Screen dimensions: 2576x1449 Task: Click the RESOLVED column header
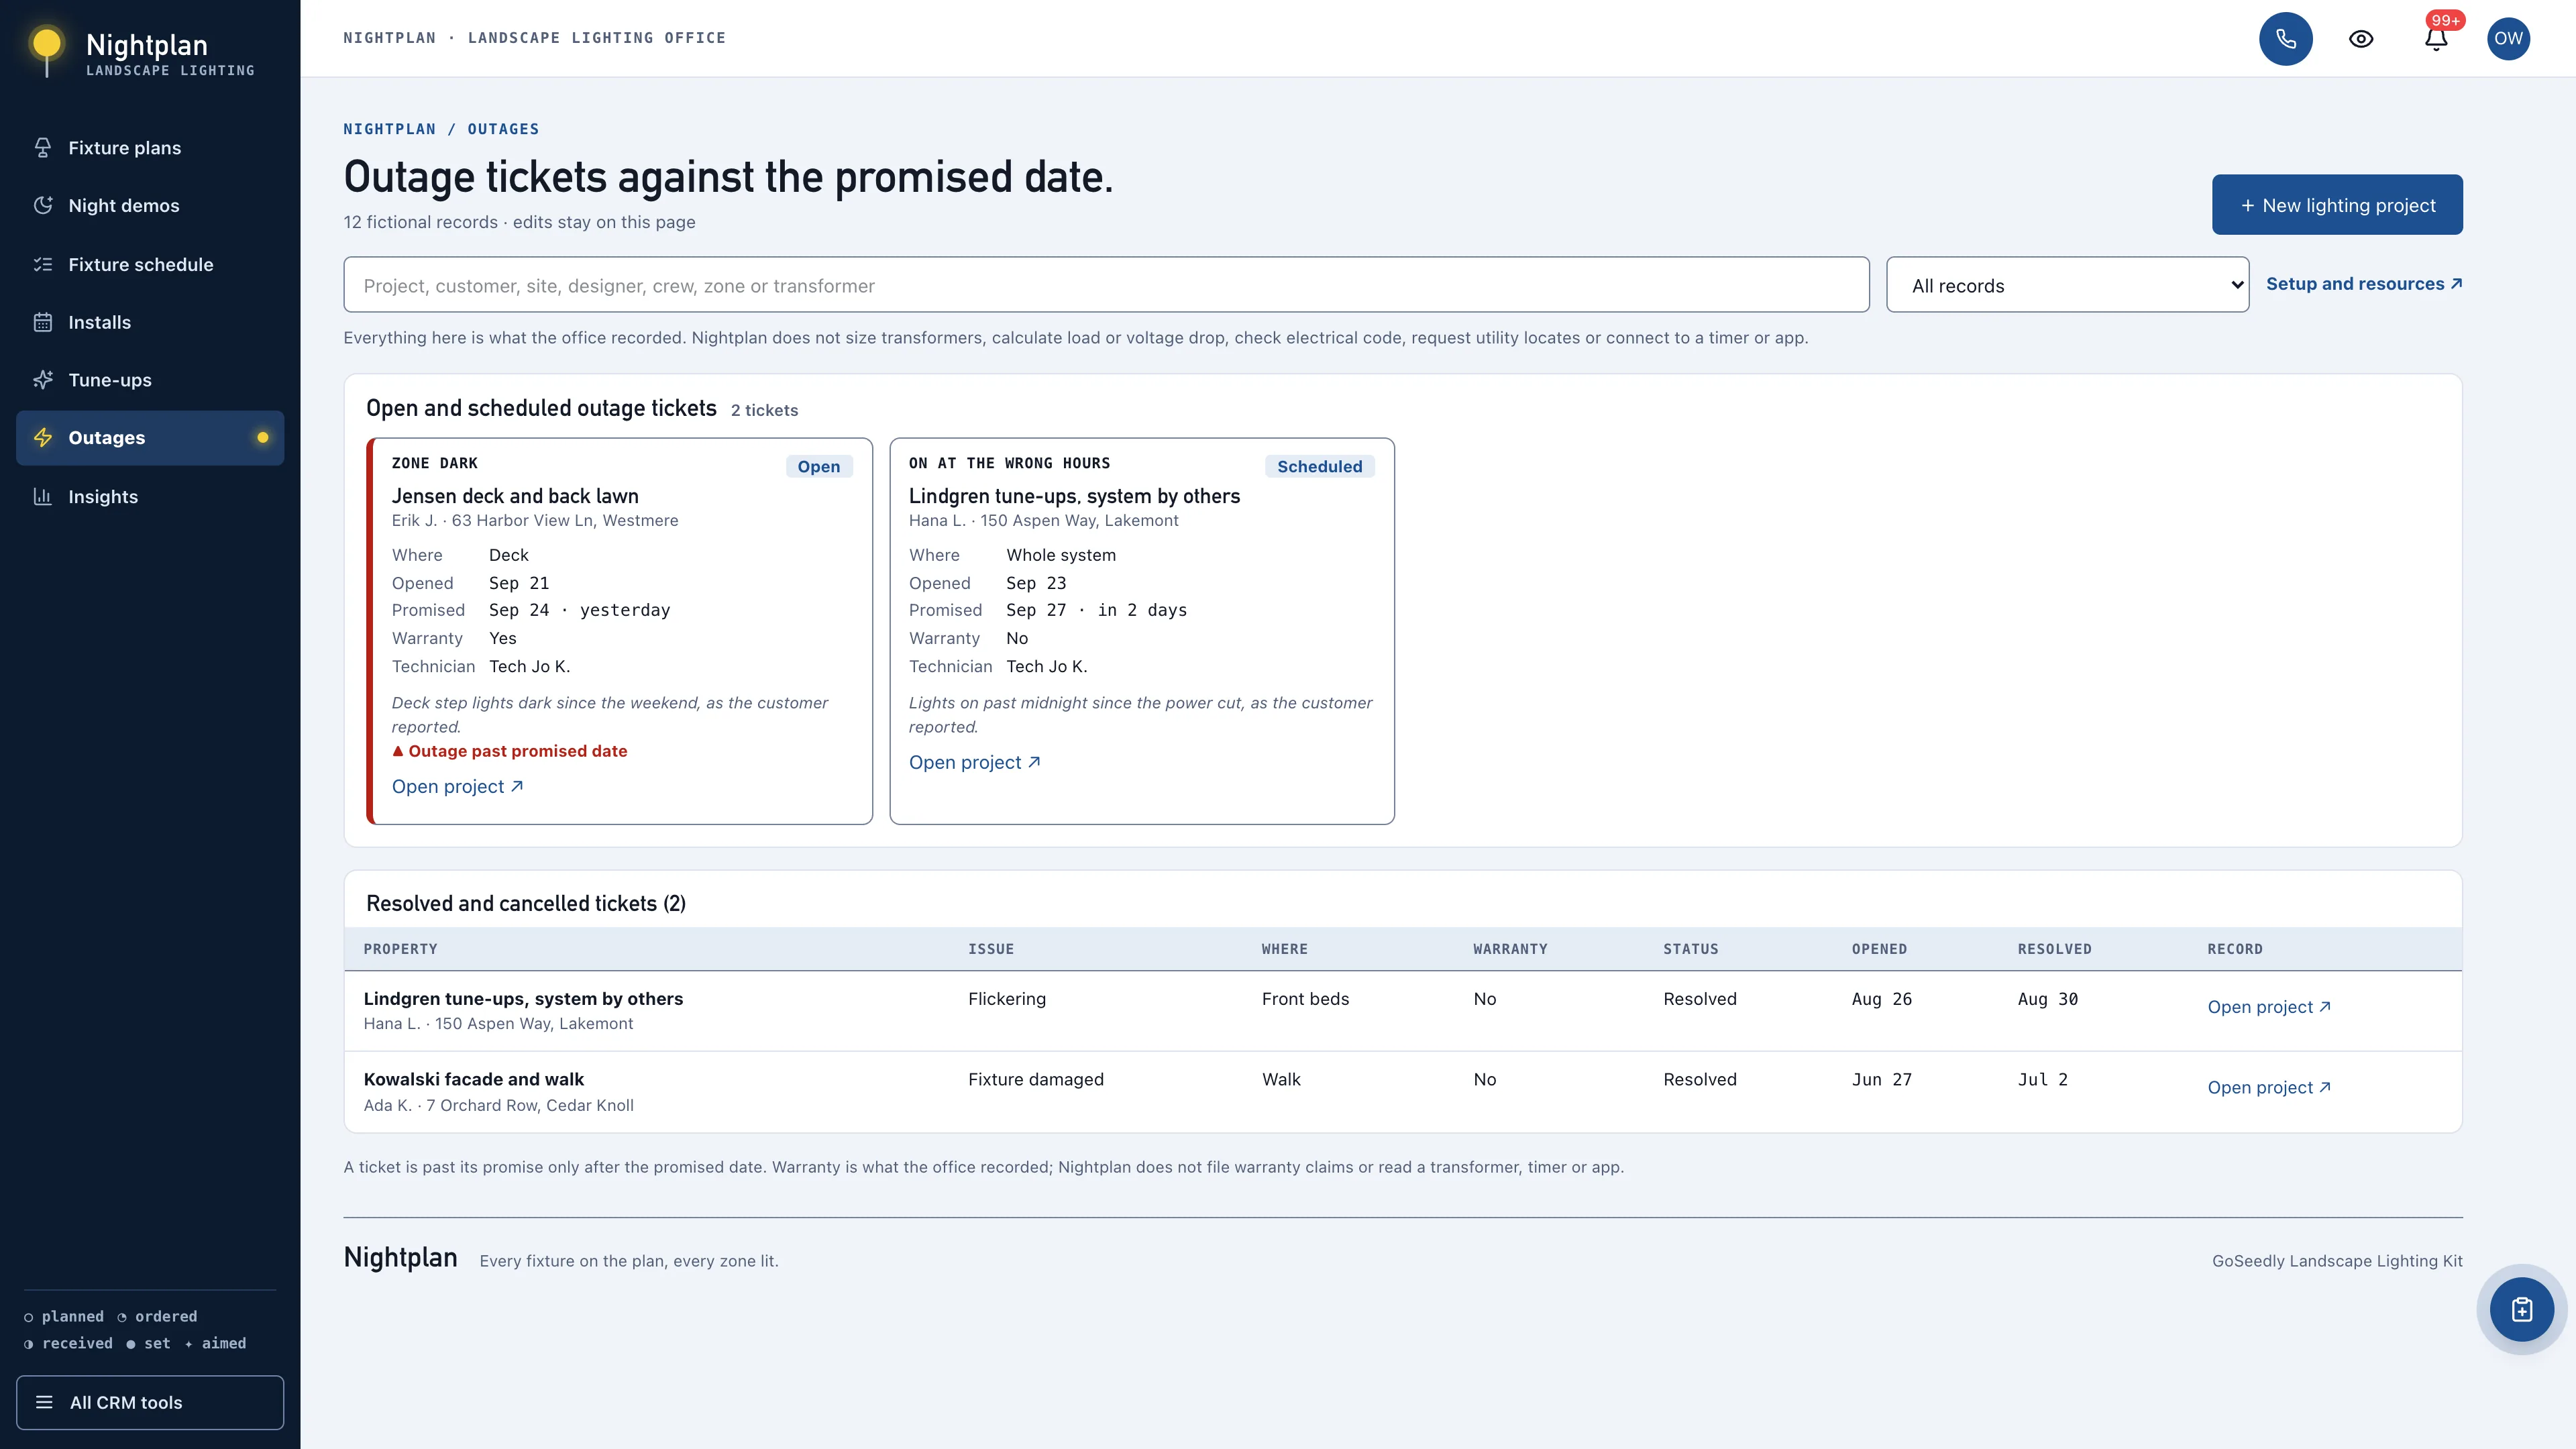click(2054, 949)
